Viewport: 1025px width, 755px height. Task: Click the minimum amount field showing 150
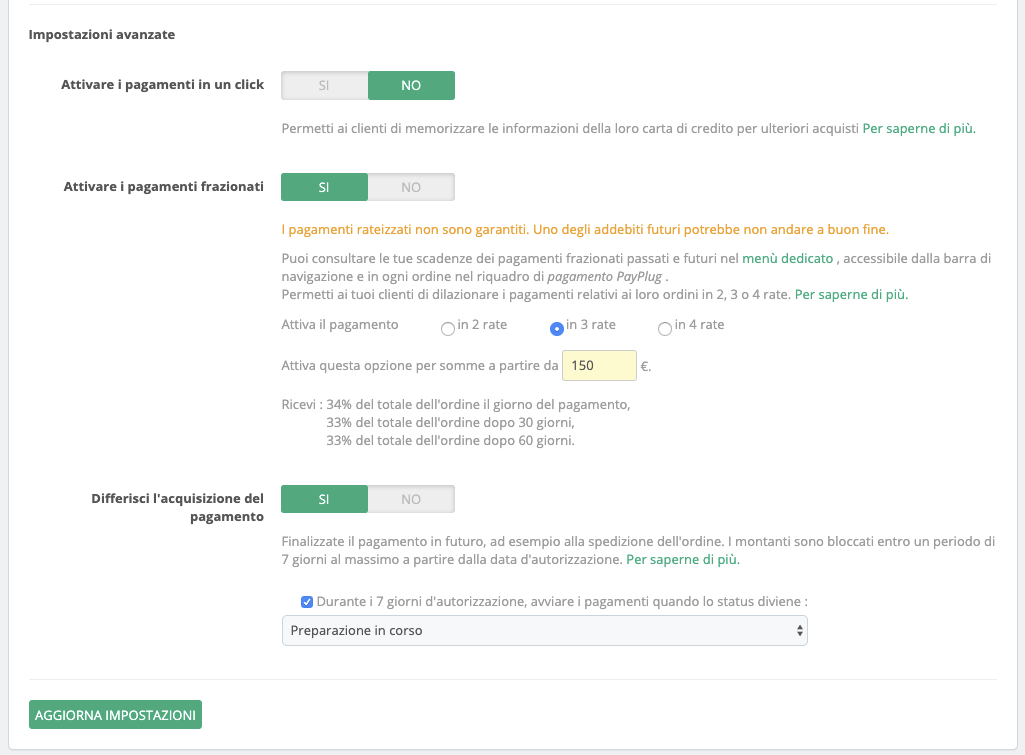click(598, 365)
